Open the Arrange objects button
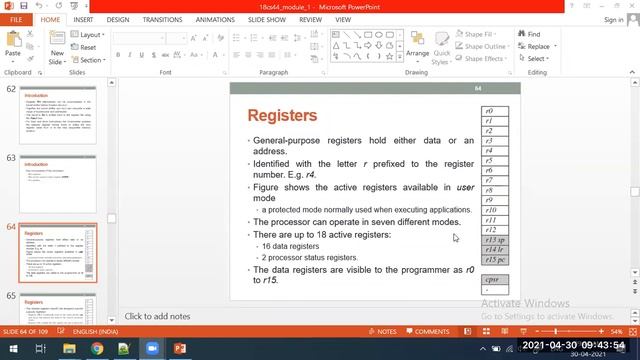Image resolution: width=640 pixels, height=360 pixels. coord(417,47)
